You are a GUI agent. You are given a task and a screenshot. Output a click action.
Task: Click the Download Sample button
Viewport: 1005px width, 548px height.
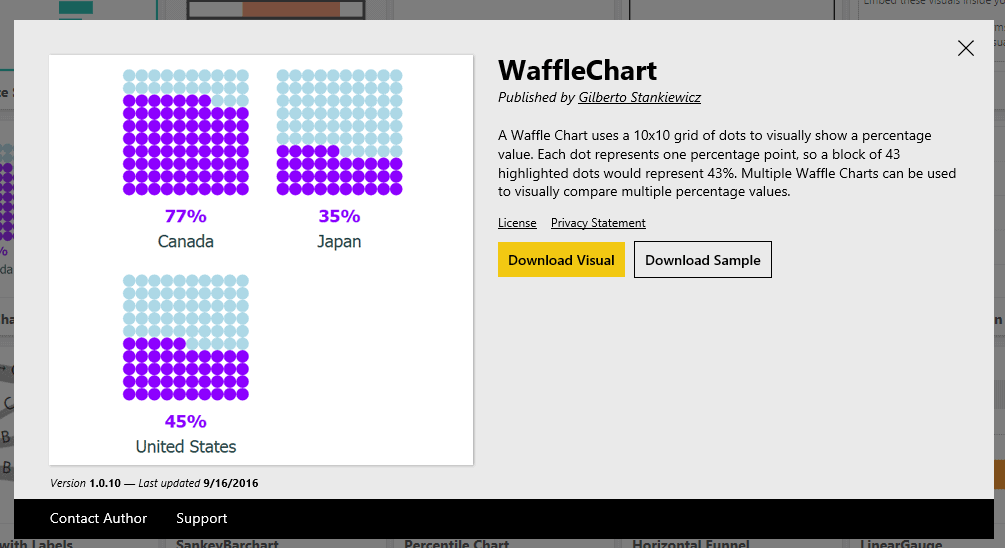click(702, 260)
